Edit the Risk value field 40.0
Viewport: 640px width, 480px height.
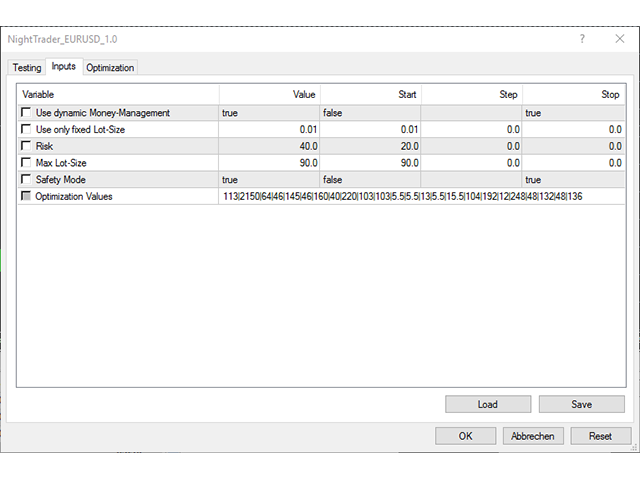(x=269, y=146)
